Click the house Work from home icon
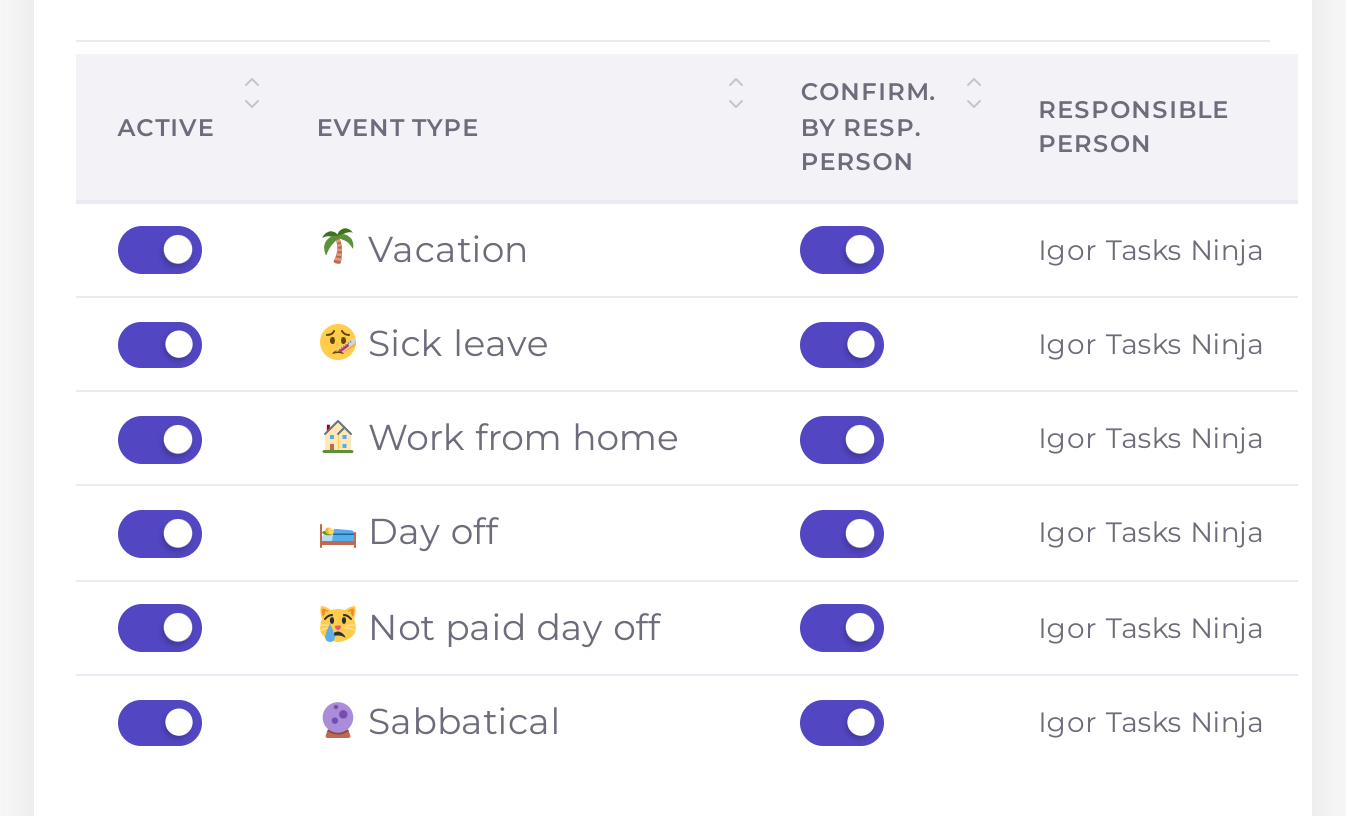This screenshot has height=816, width=1346. [x=338, y=437]
